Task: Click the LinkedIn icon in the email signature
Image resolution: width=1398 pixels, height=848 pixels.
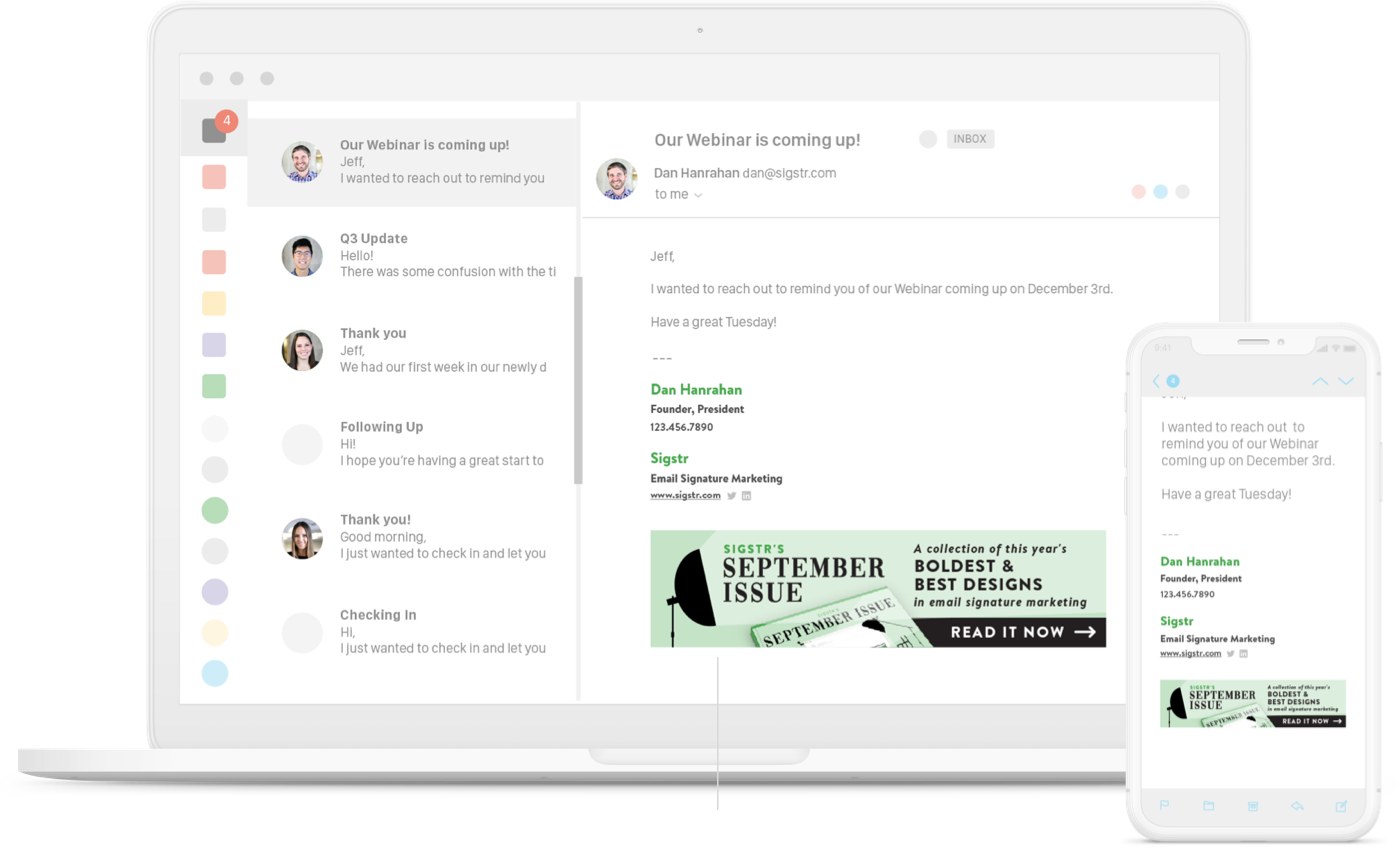Action: 745,495
